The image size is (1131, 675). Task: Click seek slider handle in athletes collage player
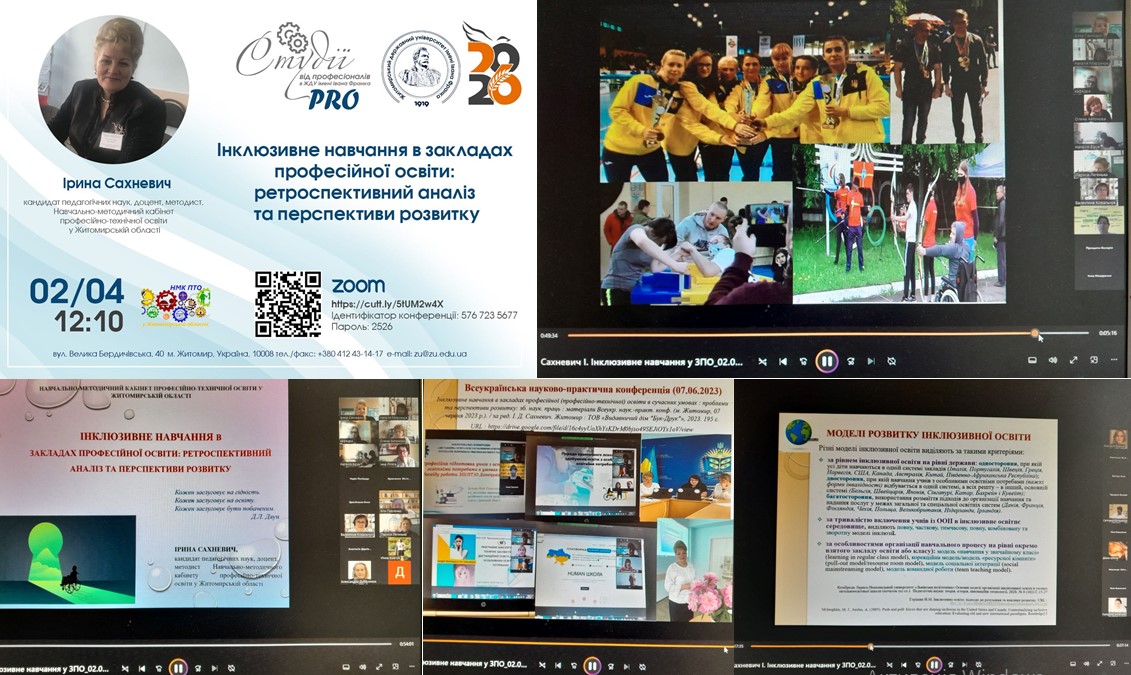(x=1035, y=334)
